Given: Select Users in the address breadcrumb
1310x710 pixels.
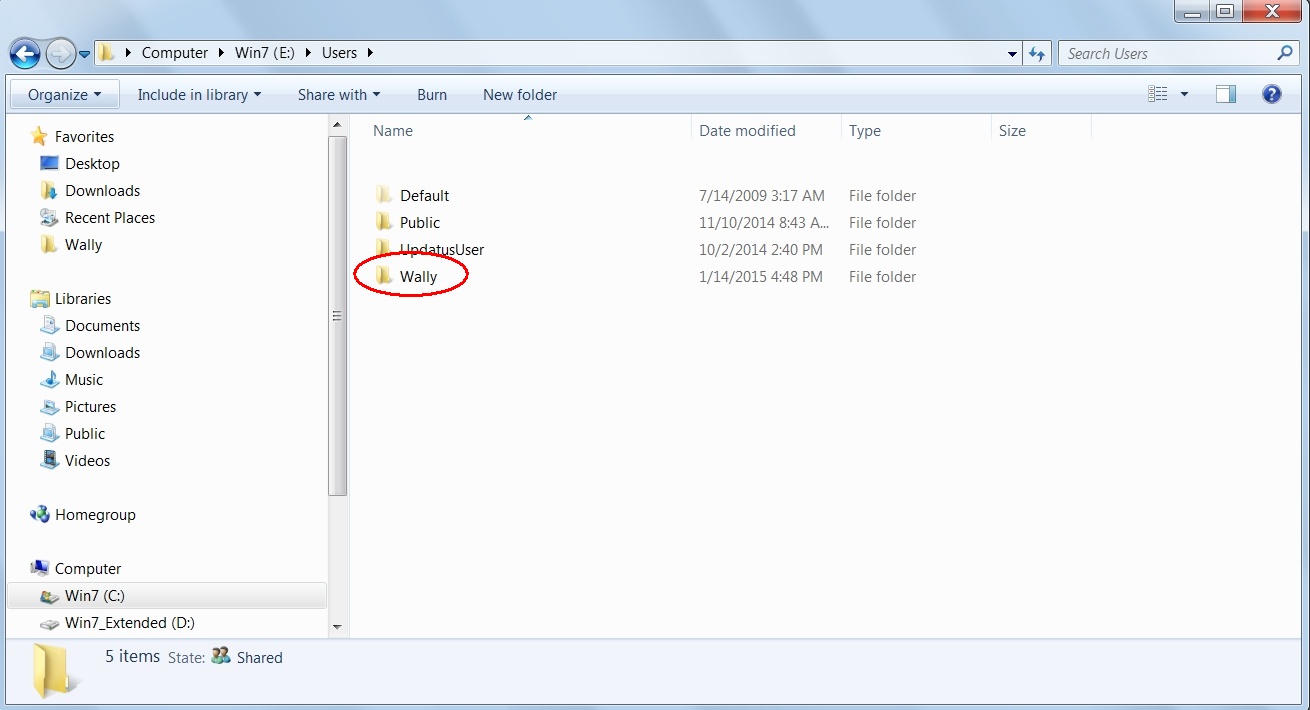Looking at the screenshot, I should click(x=339, y=53).
